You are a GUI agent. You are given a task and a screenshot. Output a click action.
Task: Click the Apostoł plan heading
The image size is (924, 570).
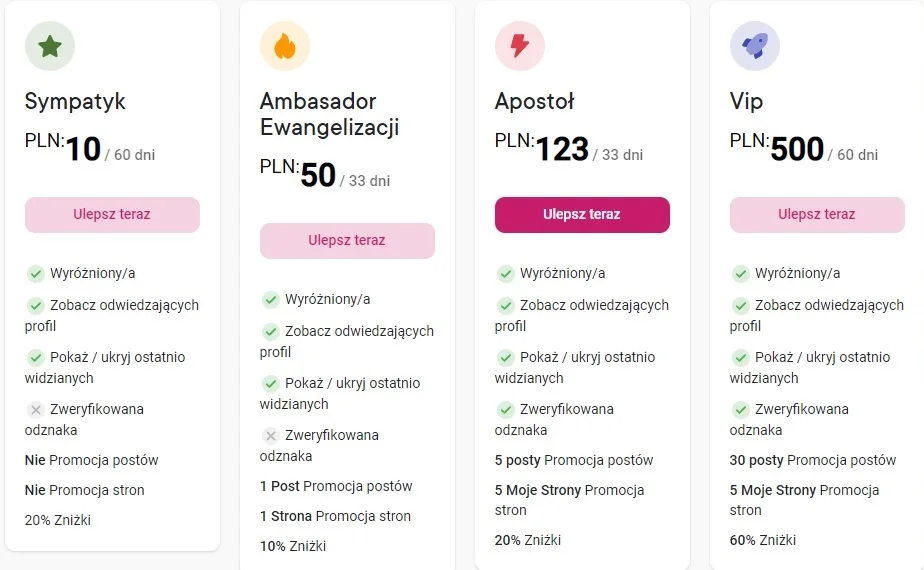click(x=534, y=101)
